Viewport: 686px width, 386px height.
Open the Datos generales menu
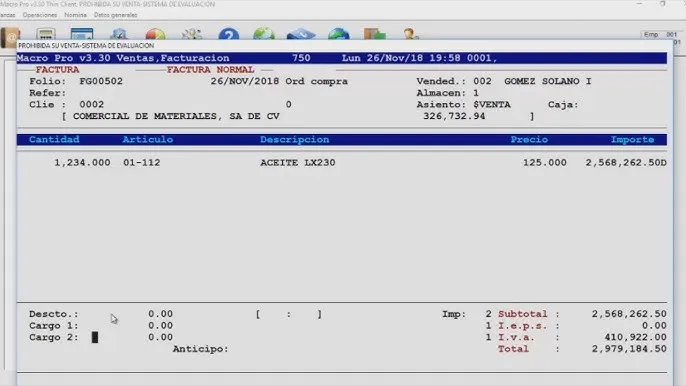pos(116,15)
